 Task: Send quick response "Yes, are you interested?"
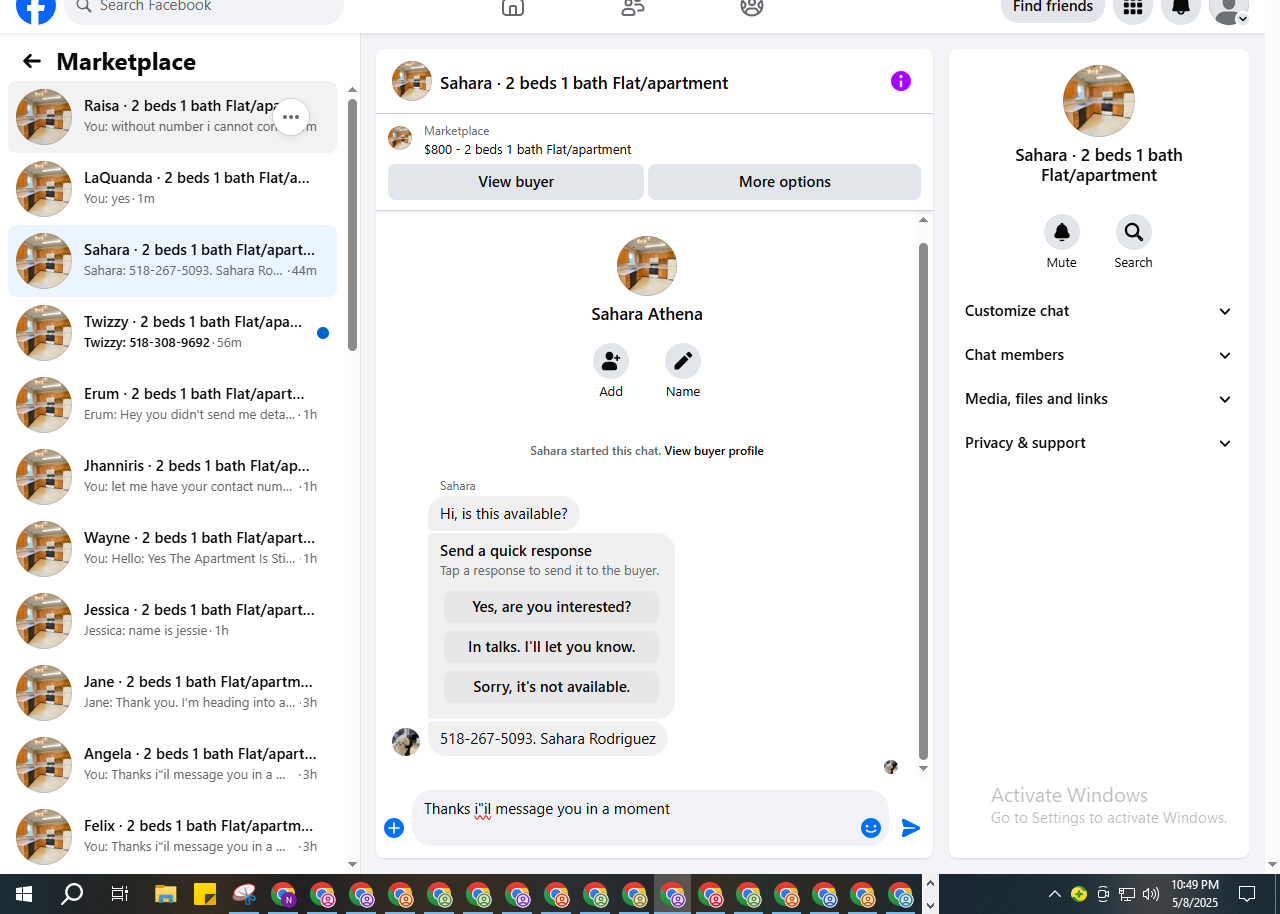(552, 607)
